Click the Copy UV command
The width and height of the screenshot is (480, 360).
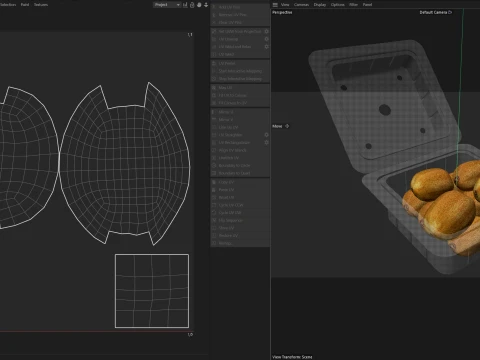pos(240,182)
